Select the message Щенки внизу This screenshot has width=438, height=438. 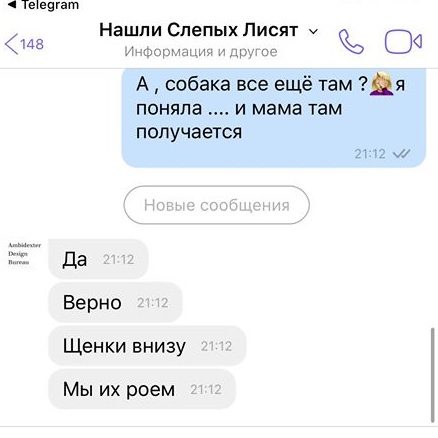[x=147, y=346]
